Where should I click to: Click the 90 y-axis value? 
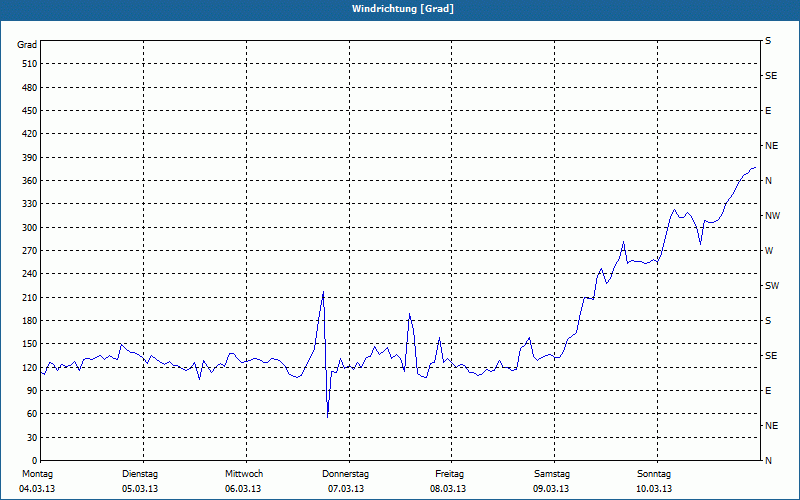(x=32, y=390)
